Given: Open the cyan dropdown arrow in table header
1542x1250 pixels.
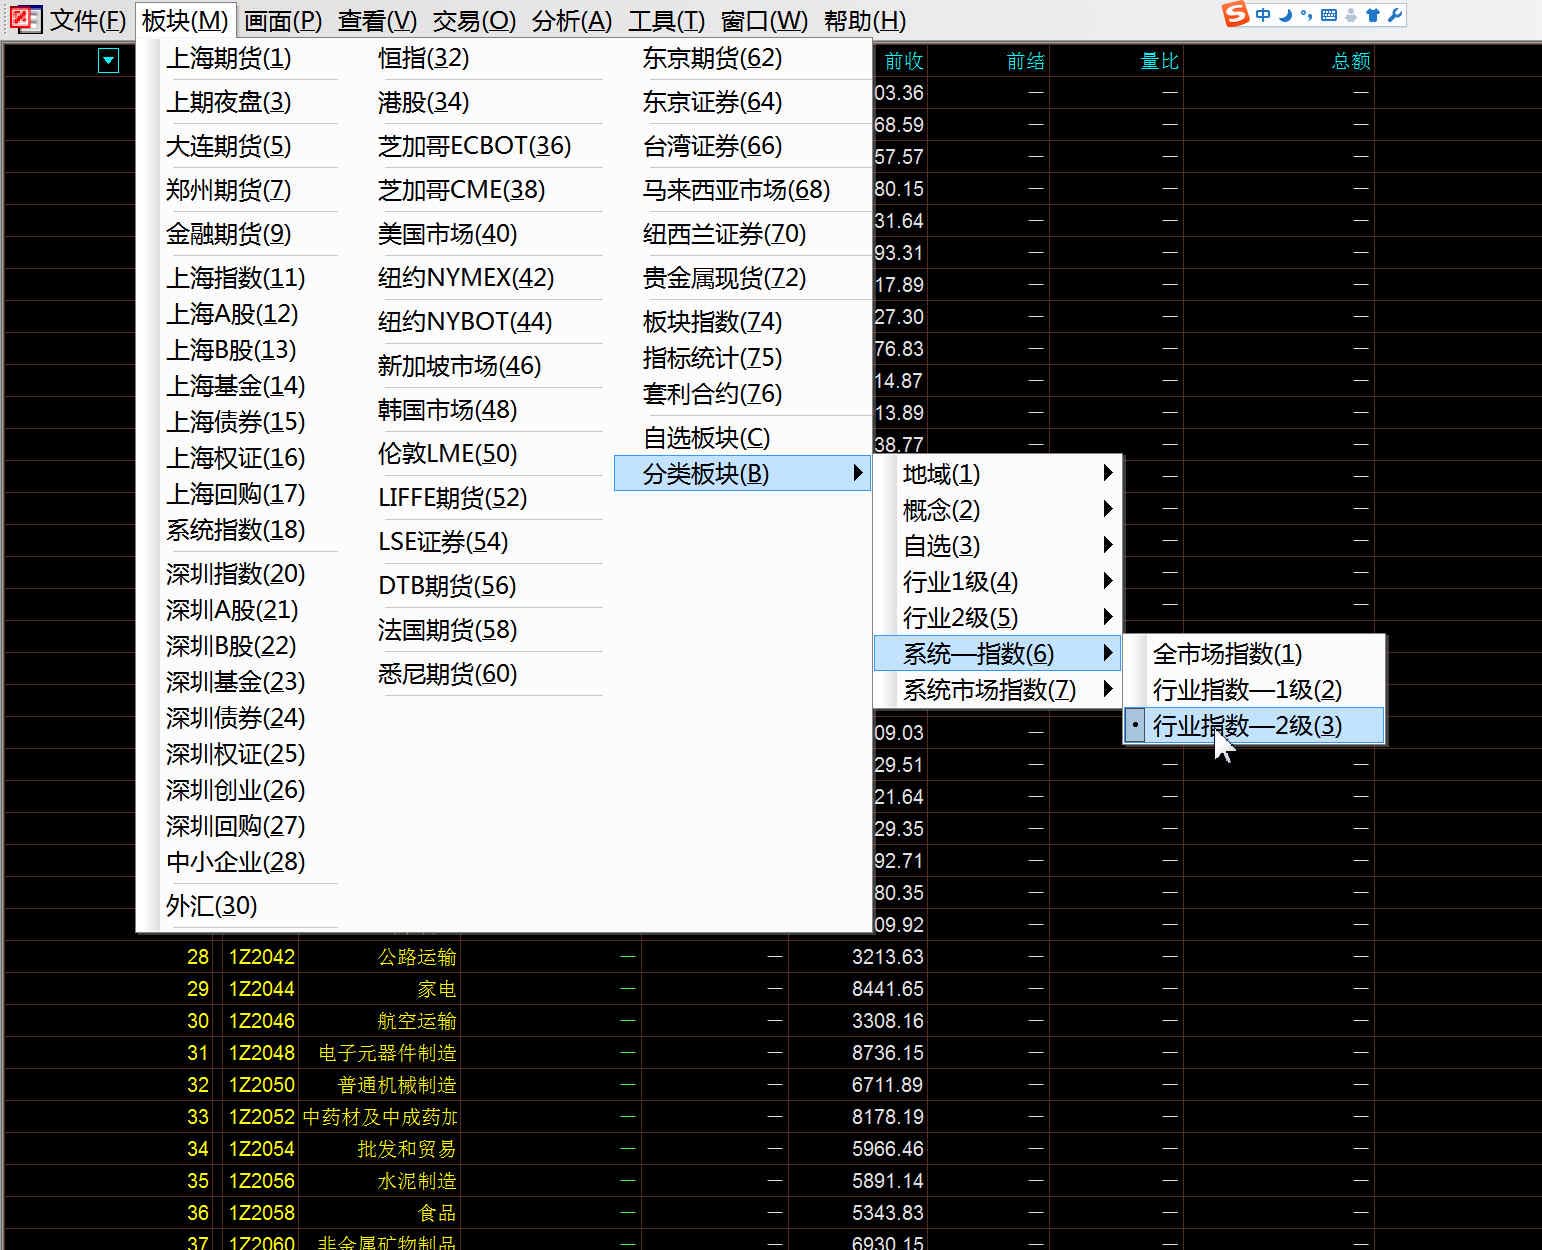Looking at the screenshot, I should [109, 61].
